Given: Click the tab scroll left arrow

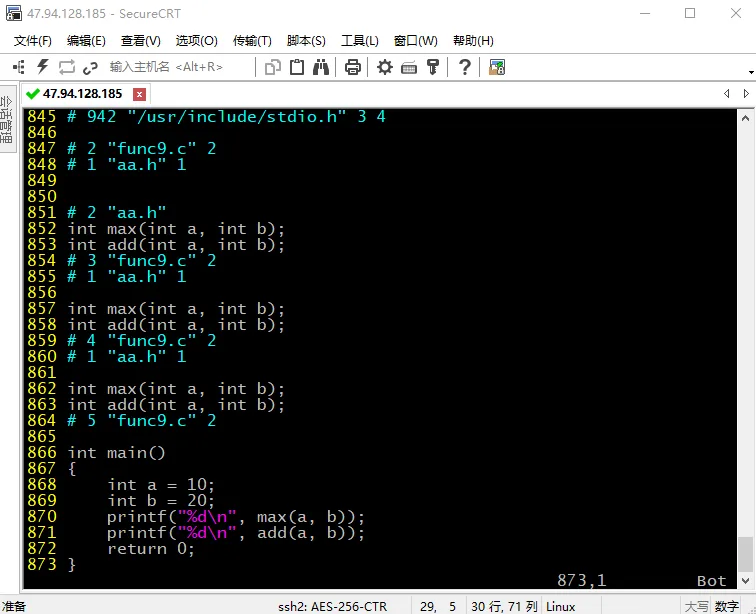Looking at the screenshot, I should (727, 94).
